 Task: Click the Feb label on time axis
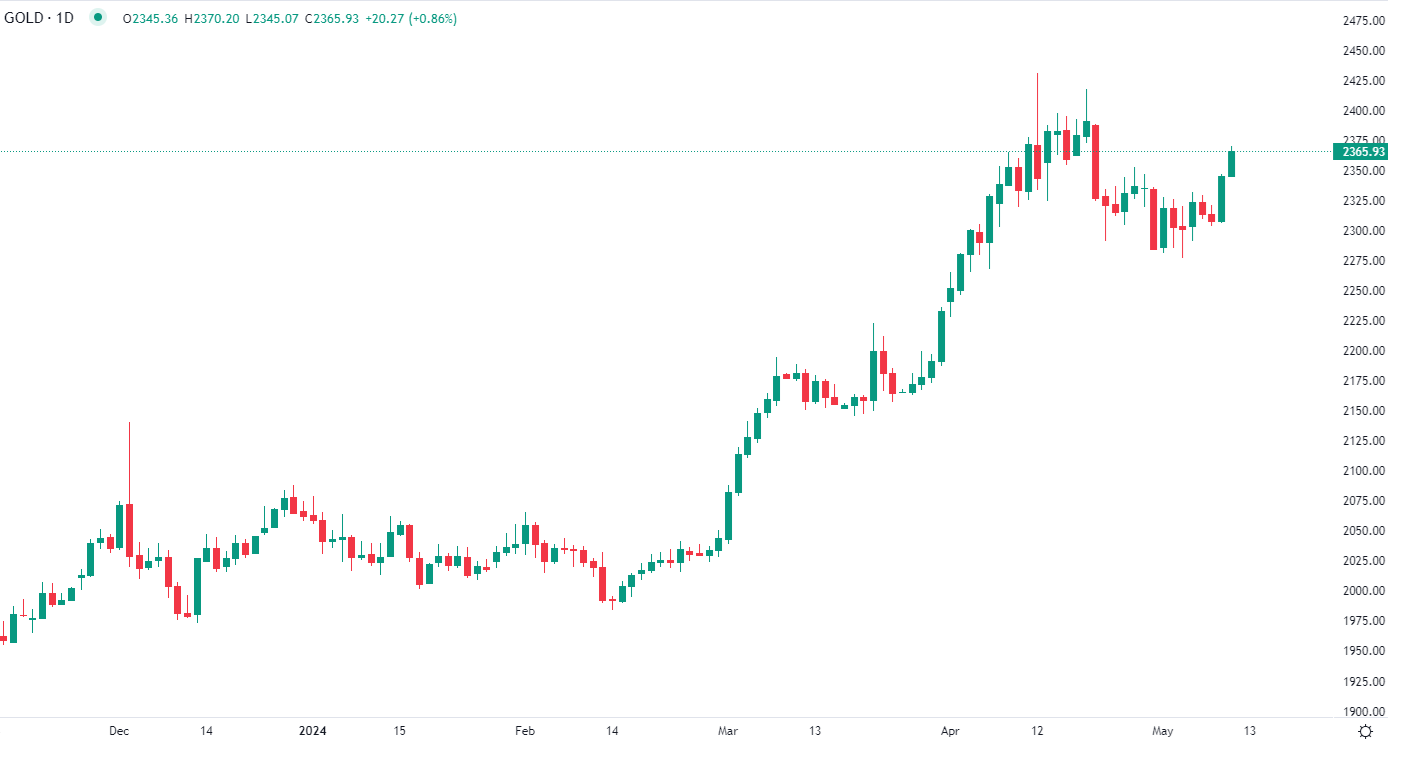pos(525,731)
